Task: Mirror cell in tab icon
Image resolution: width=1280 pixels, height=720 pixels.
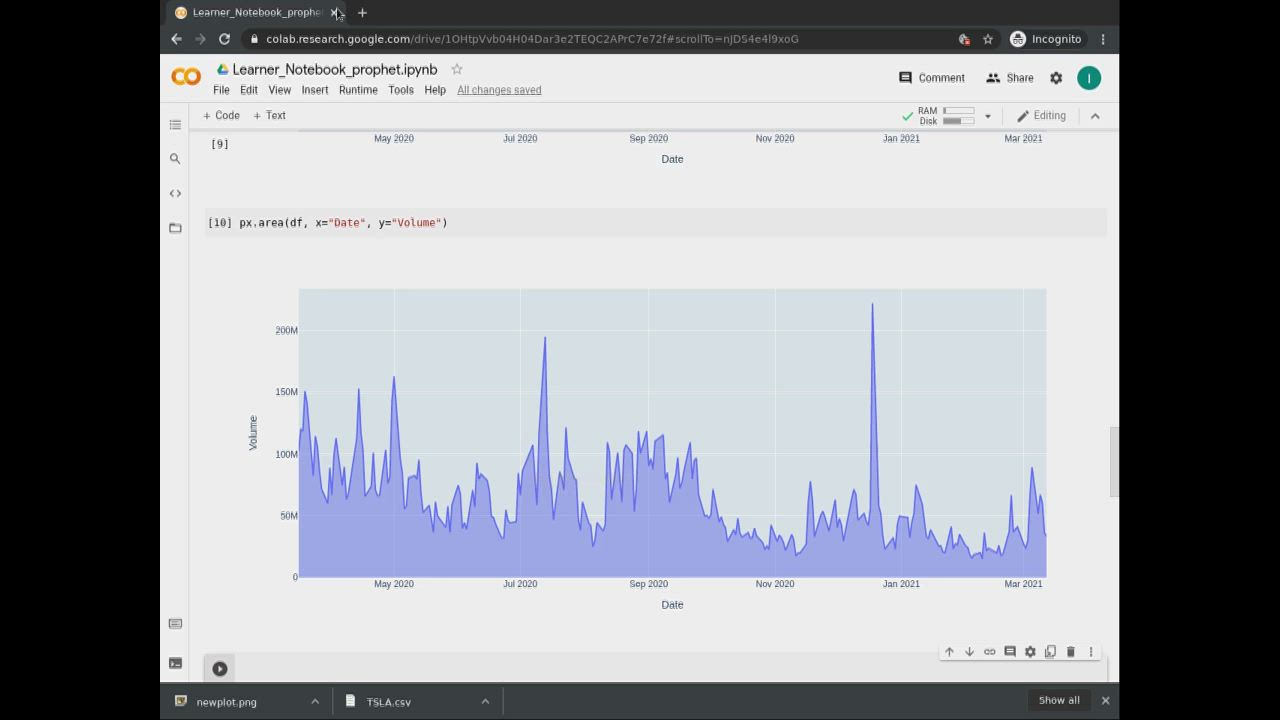Action: pyautogui.click(x=1050, y=652)
